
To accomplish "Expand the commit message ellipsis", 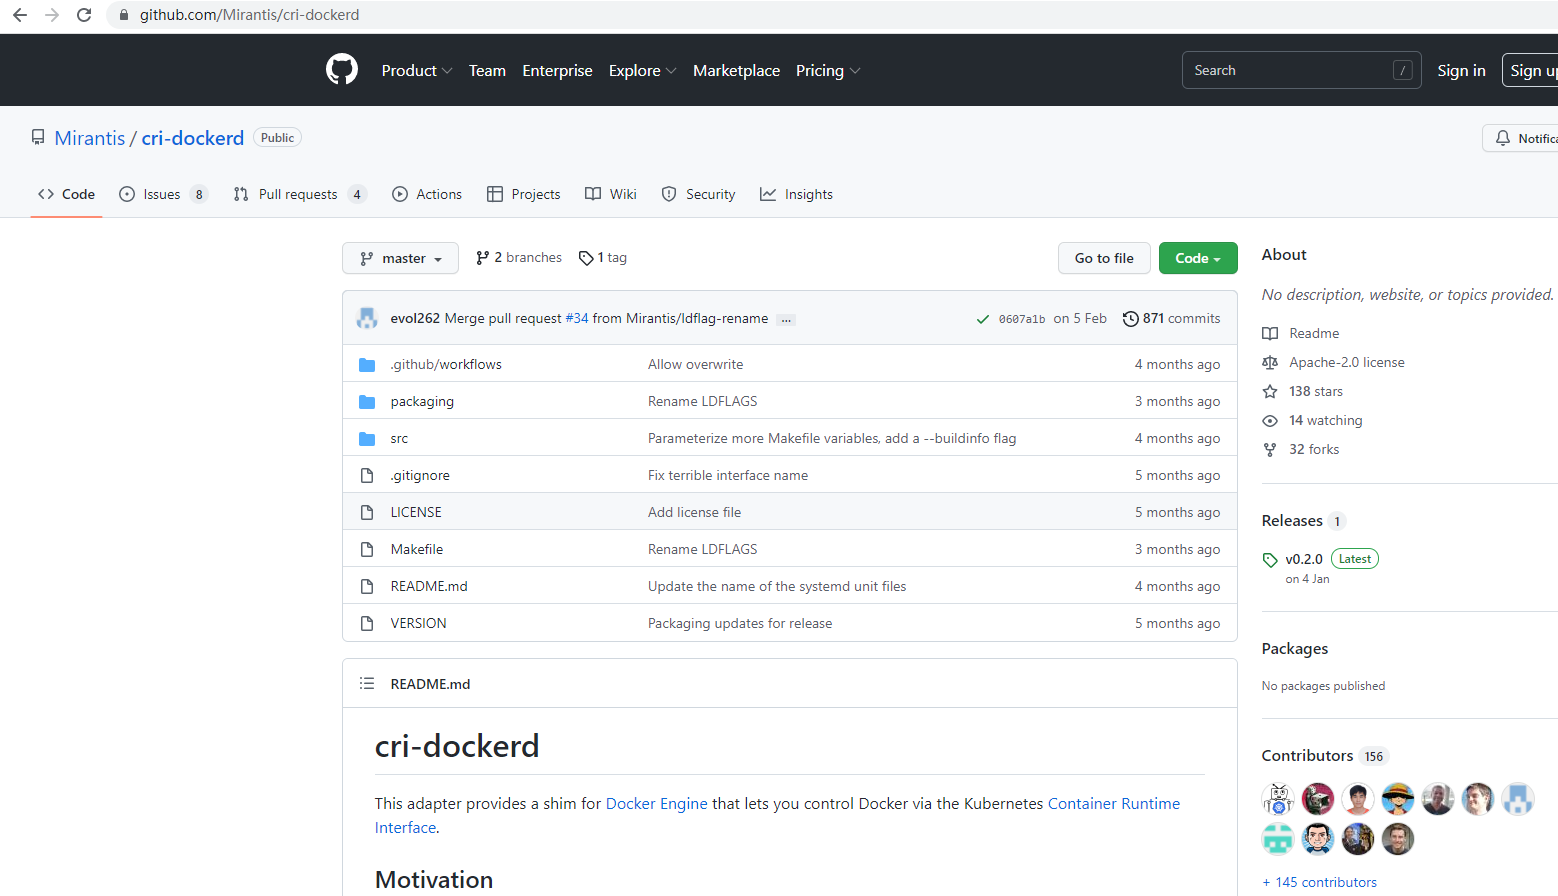I will 786,320.
